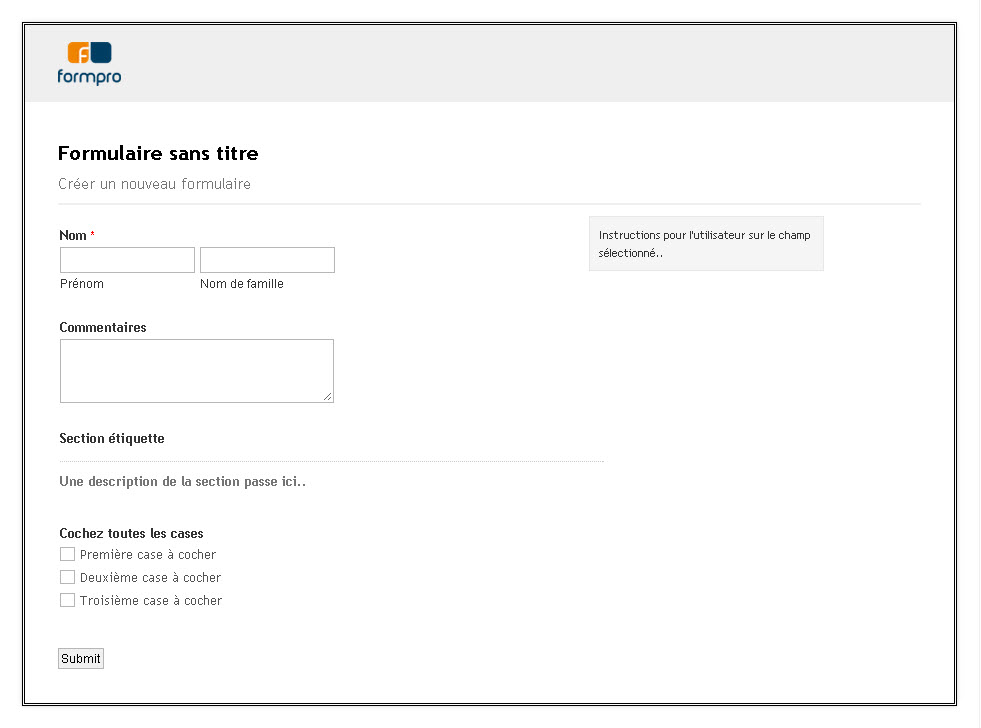Click inside the Commentaires text area

click(196, 370)
